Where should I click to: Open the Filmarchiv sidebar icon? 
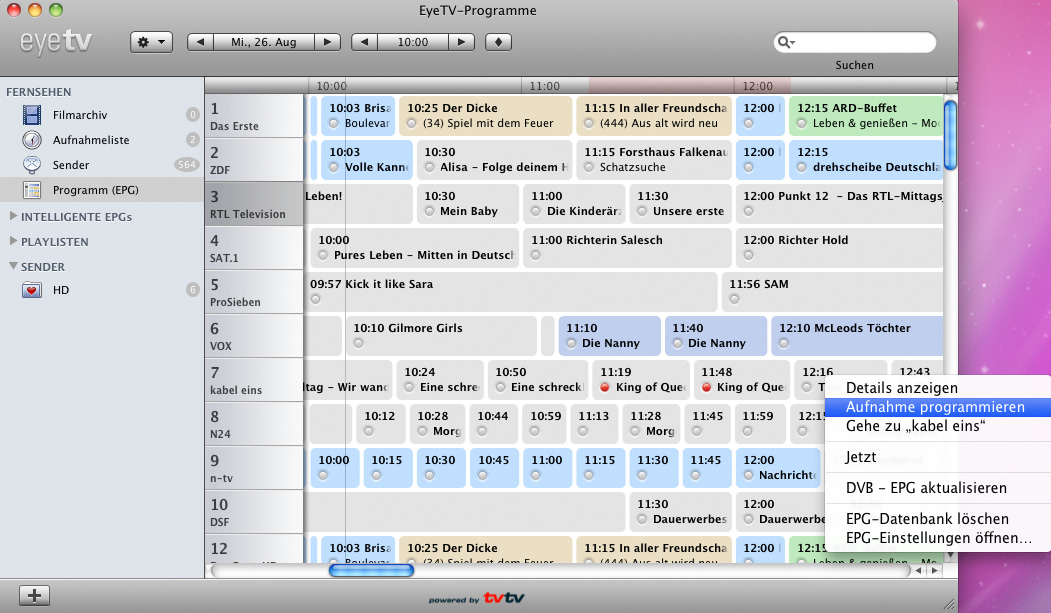32,115
